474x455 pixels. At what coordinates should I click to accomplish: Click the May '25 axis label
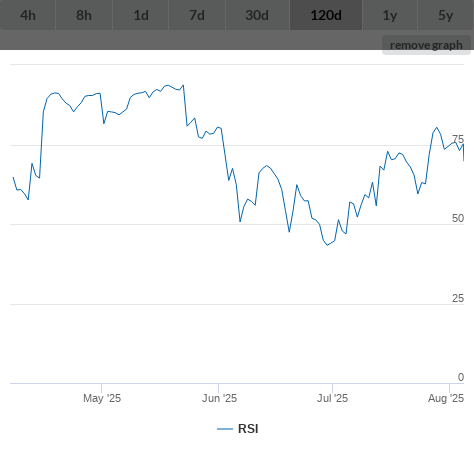102,398
